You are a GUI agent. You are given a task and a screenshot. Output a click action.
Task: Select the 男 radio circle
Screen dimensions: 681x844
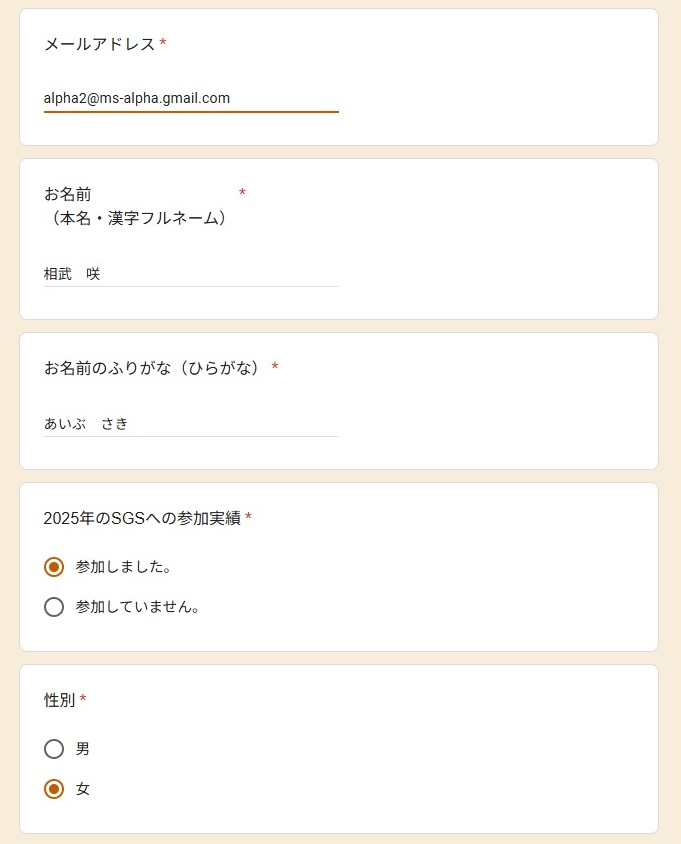click(54, 749)
